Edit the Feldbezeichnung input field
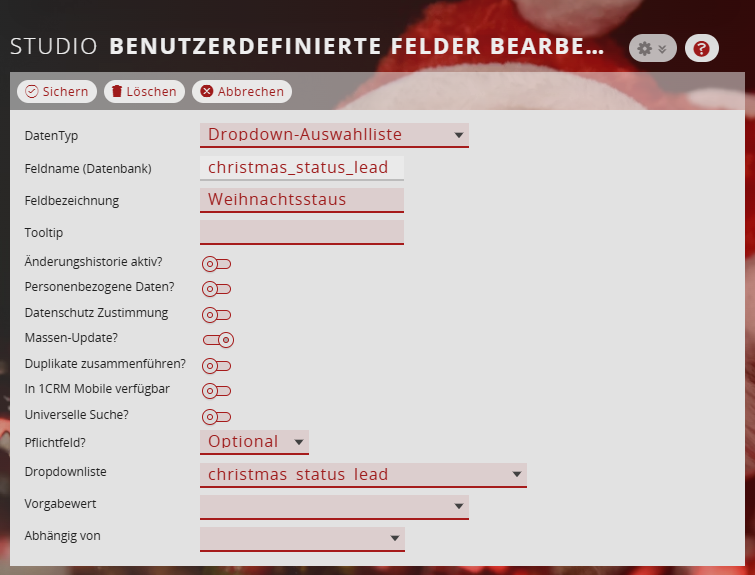The width and height of the screenshot is (755, 575). click(x=302, y=200)
